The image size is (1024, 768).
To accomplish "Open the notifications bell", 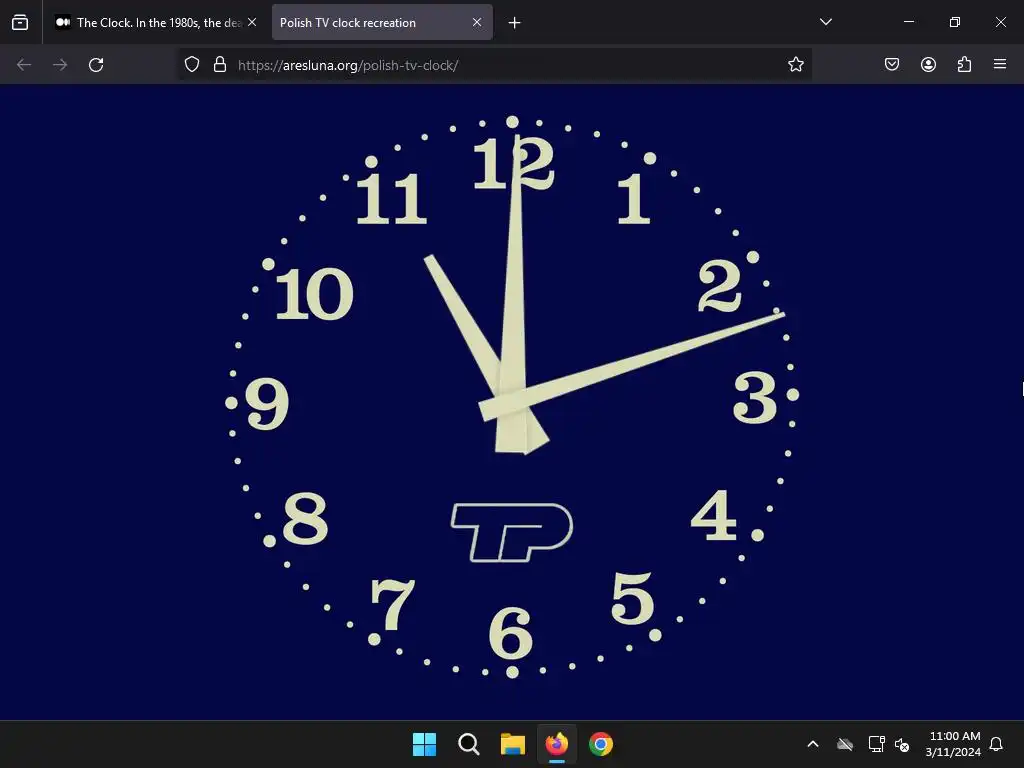I will 997,744.
